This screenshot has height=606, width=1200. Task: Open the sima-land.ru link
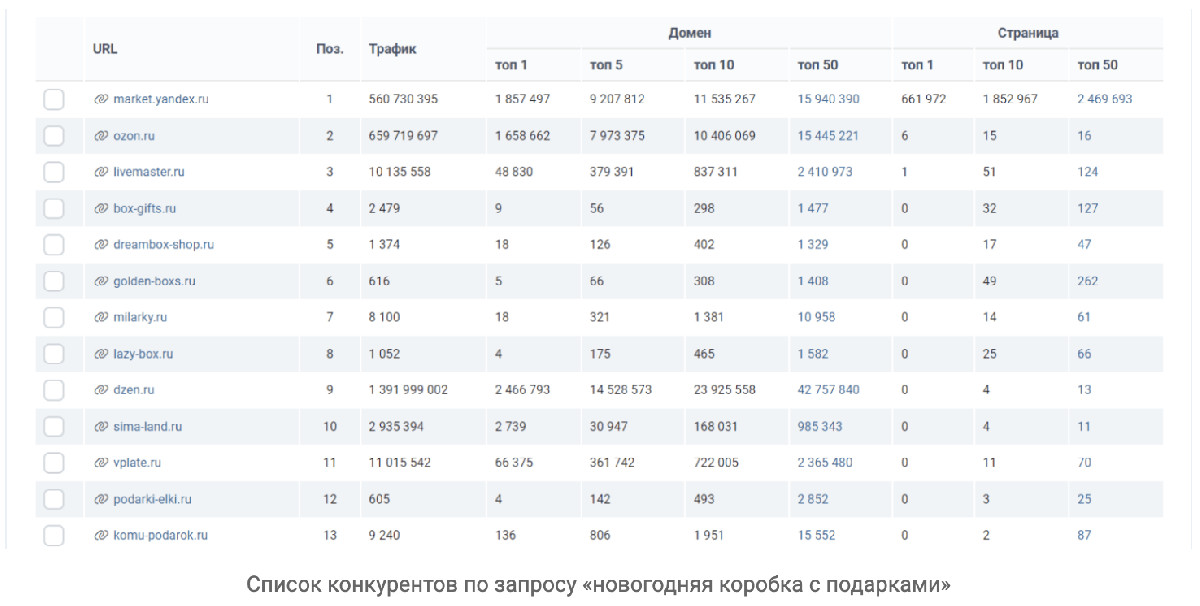[x=148, y=426]
